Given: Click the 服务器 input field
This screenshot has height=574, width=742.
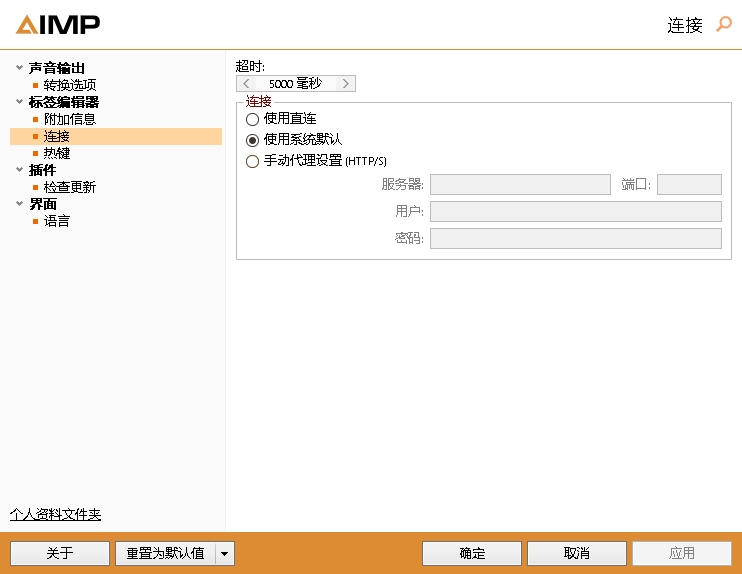Looking at the screenshot, I should click(520, 185).
